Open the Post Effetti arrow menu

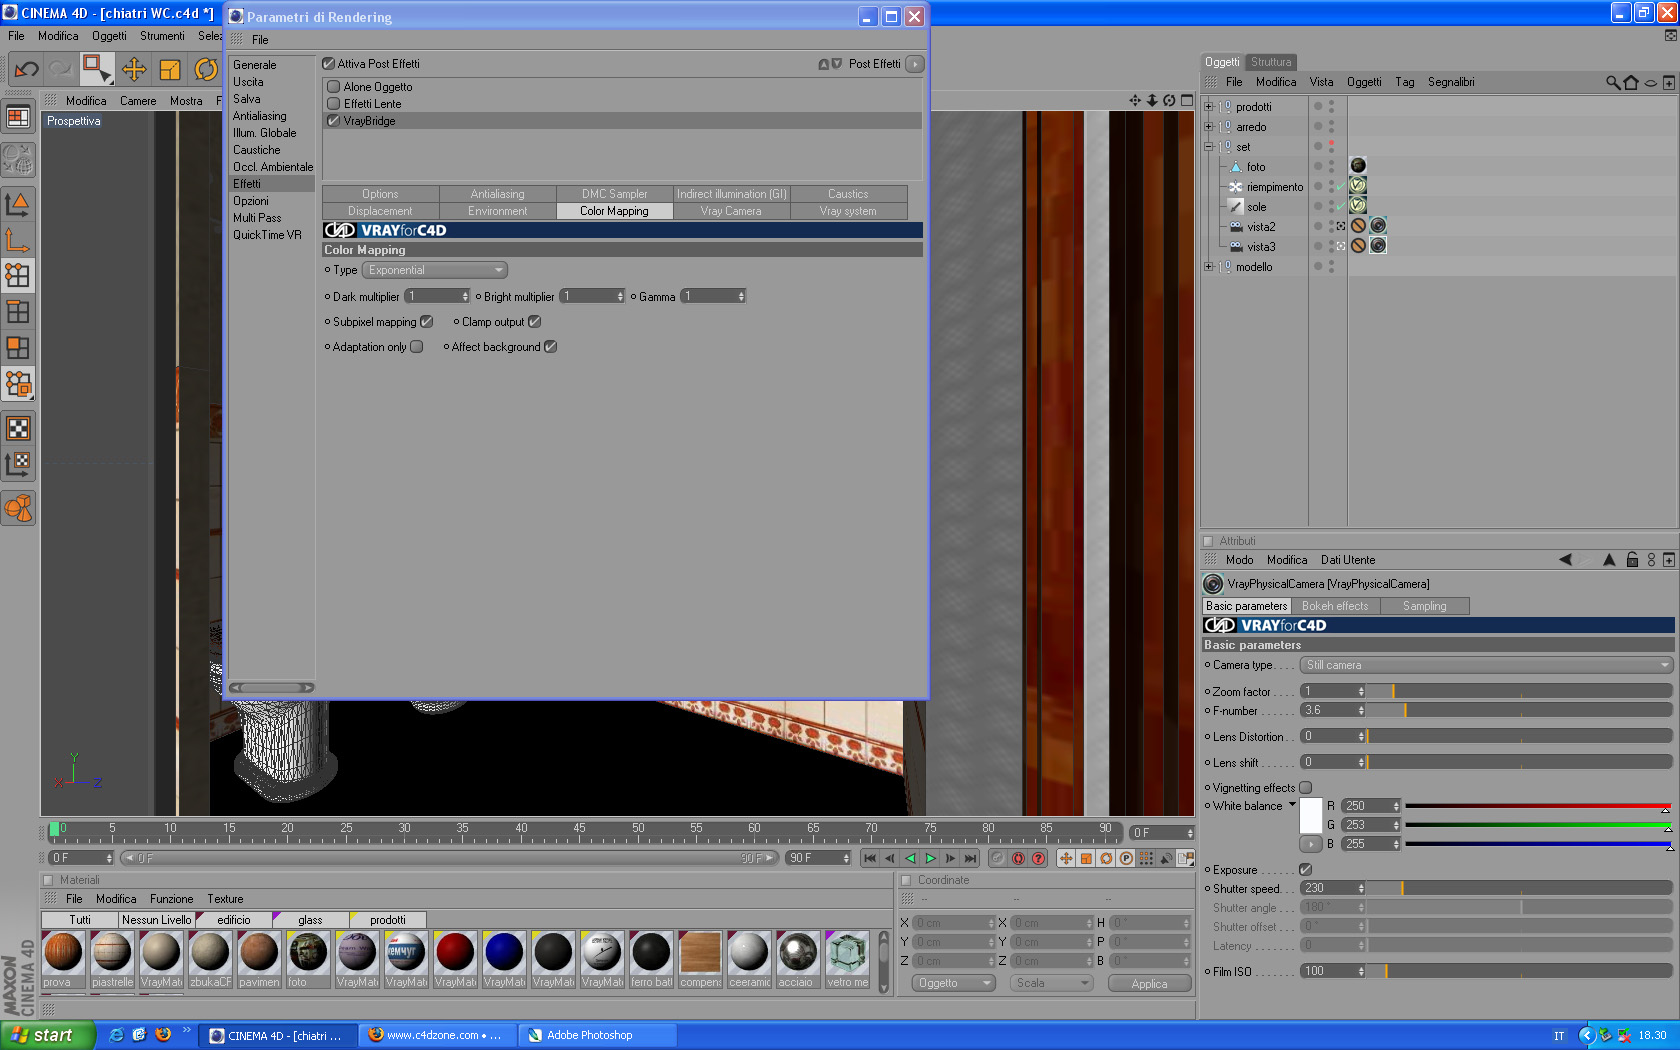tap(915, 64)
